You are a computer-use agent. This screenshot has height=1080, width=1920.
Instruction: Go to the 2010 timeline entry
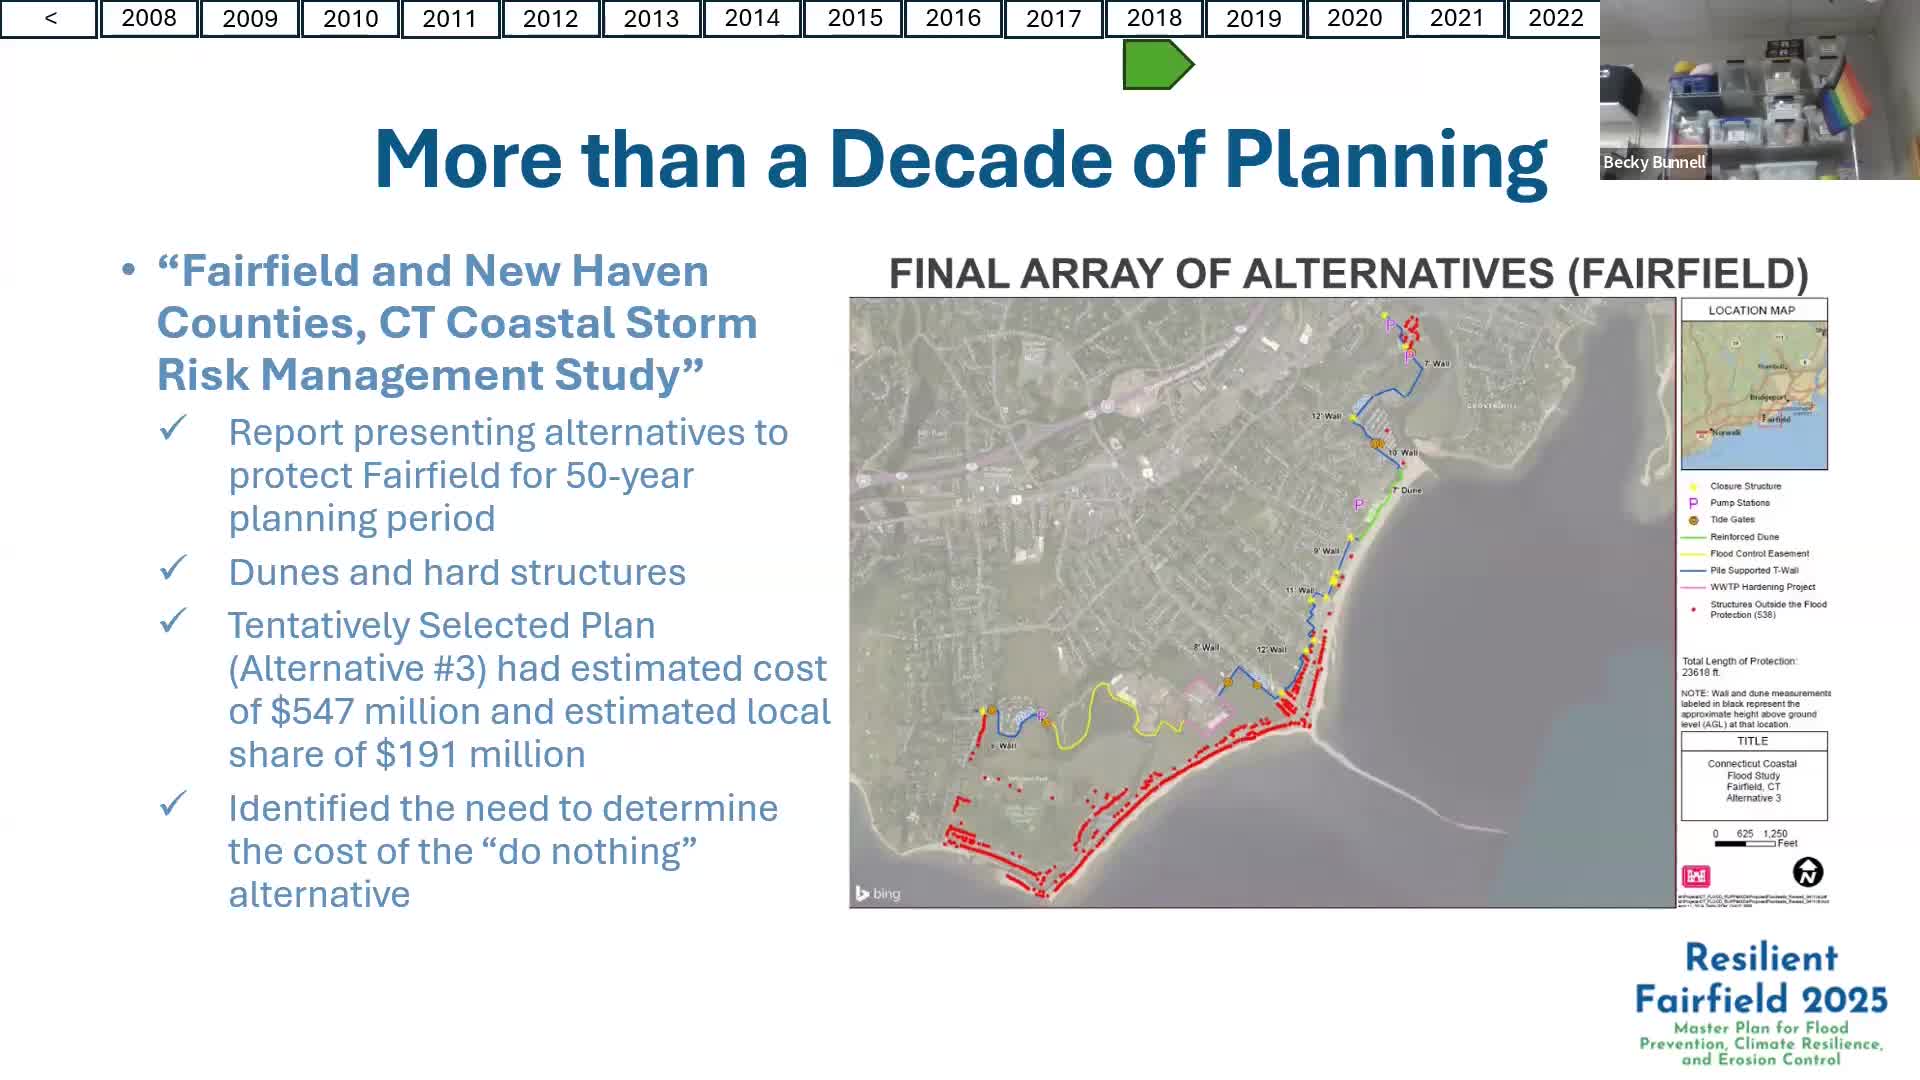click(x=350, y=18)
